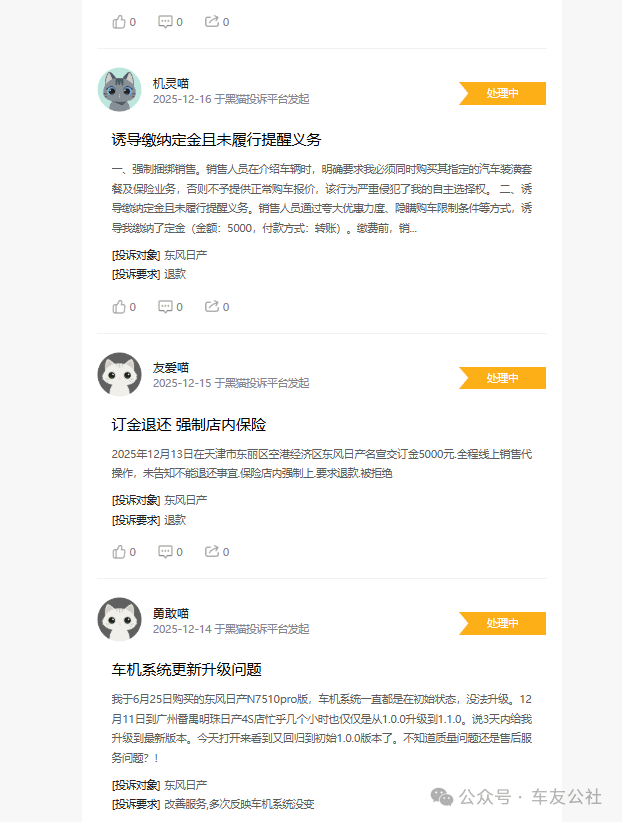Click the like icon in topmost row

[119, 21]
